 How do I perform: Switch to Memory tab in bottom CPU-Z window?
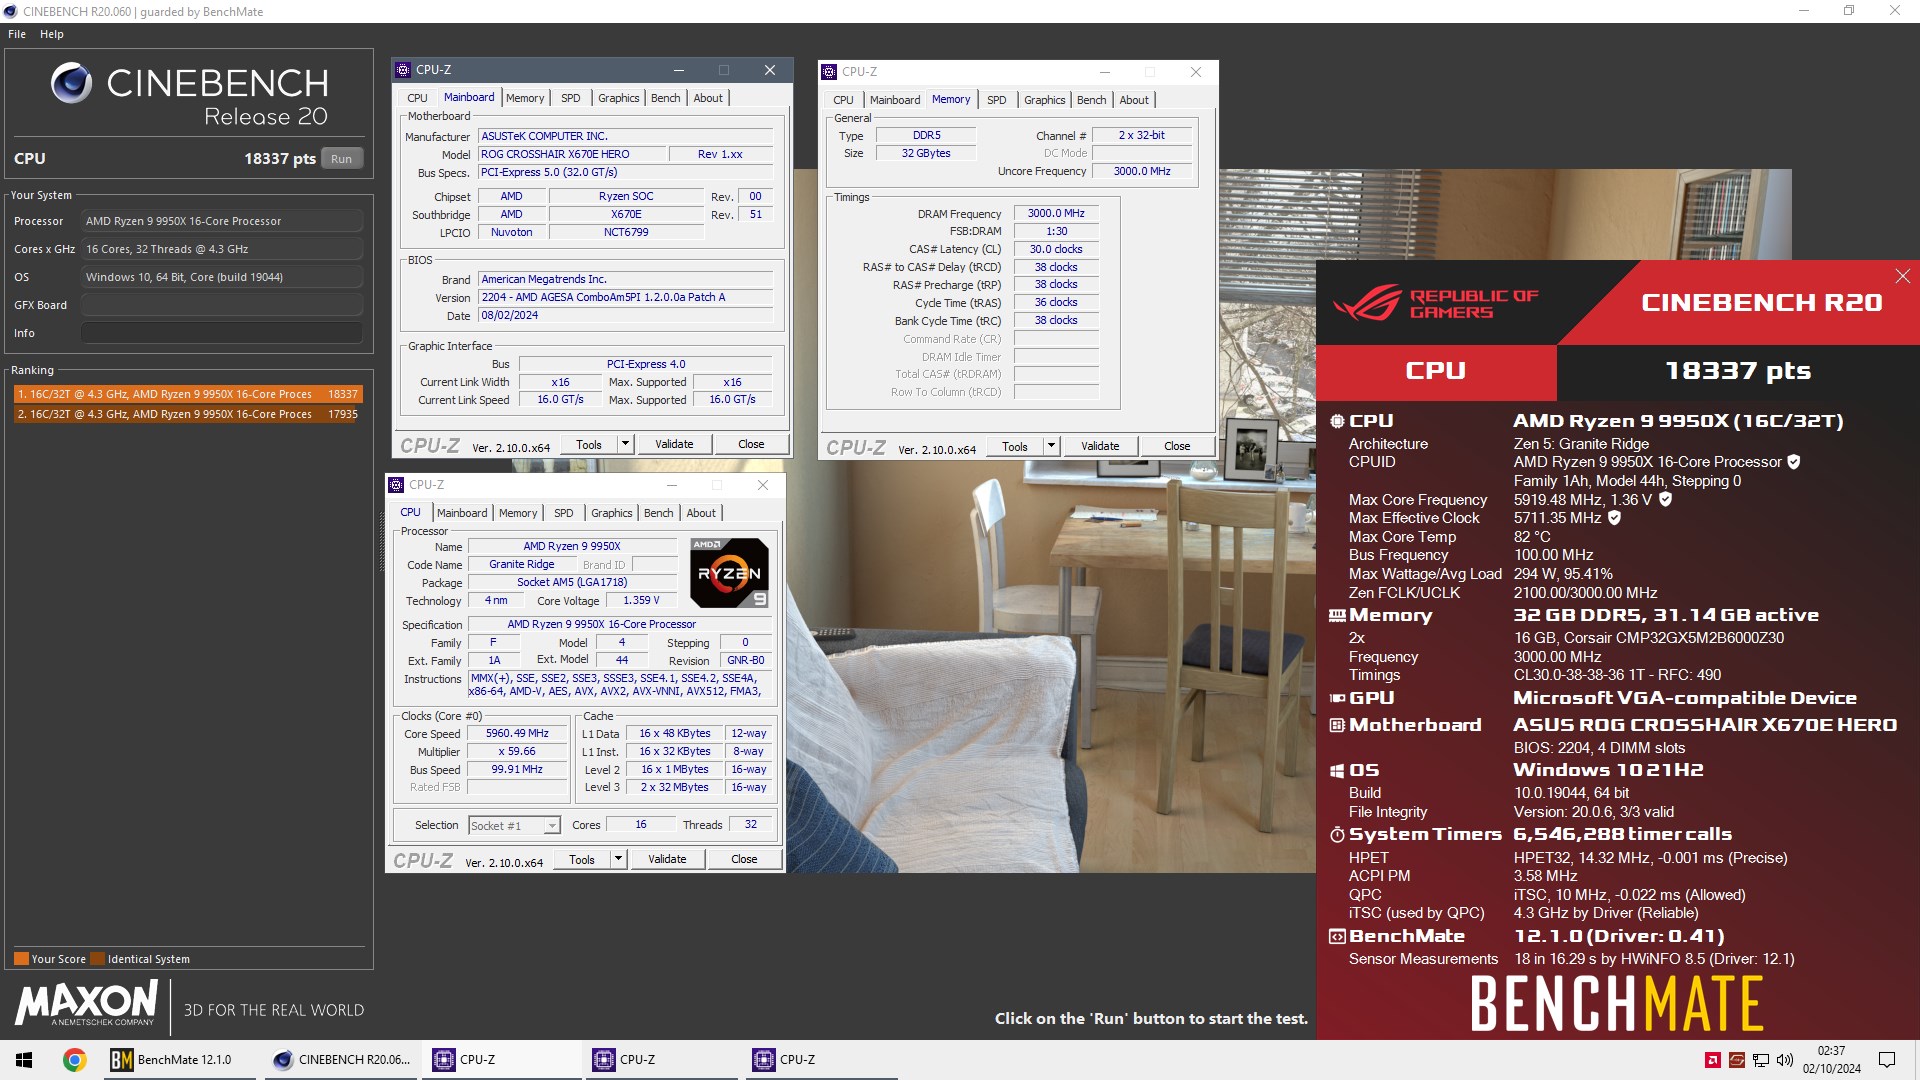point(518,513)
